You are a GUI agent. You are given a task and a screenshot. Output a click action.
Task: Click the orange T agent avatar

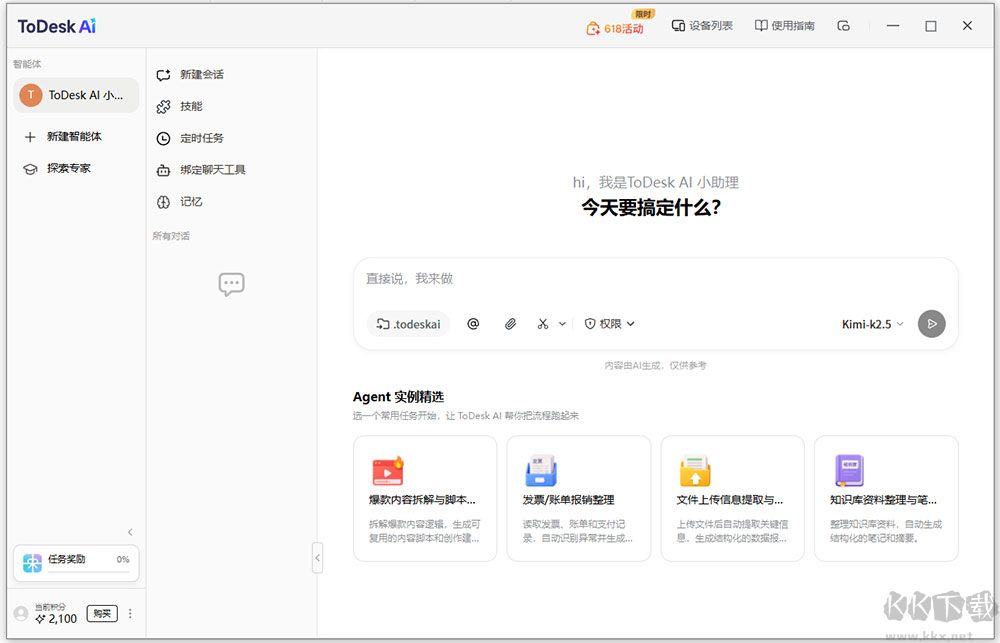[x=31, y=95]
